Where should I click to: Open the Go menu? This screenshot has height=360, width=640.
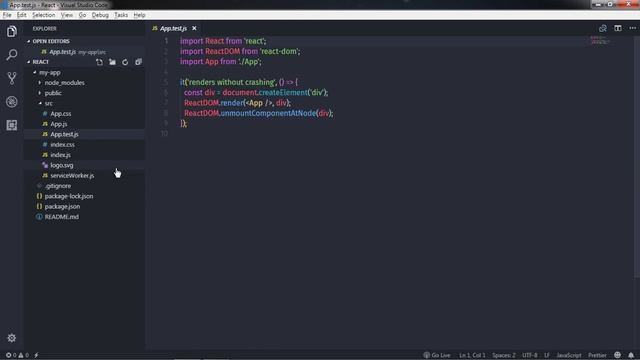click(x=82, y=15)
